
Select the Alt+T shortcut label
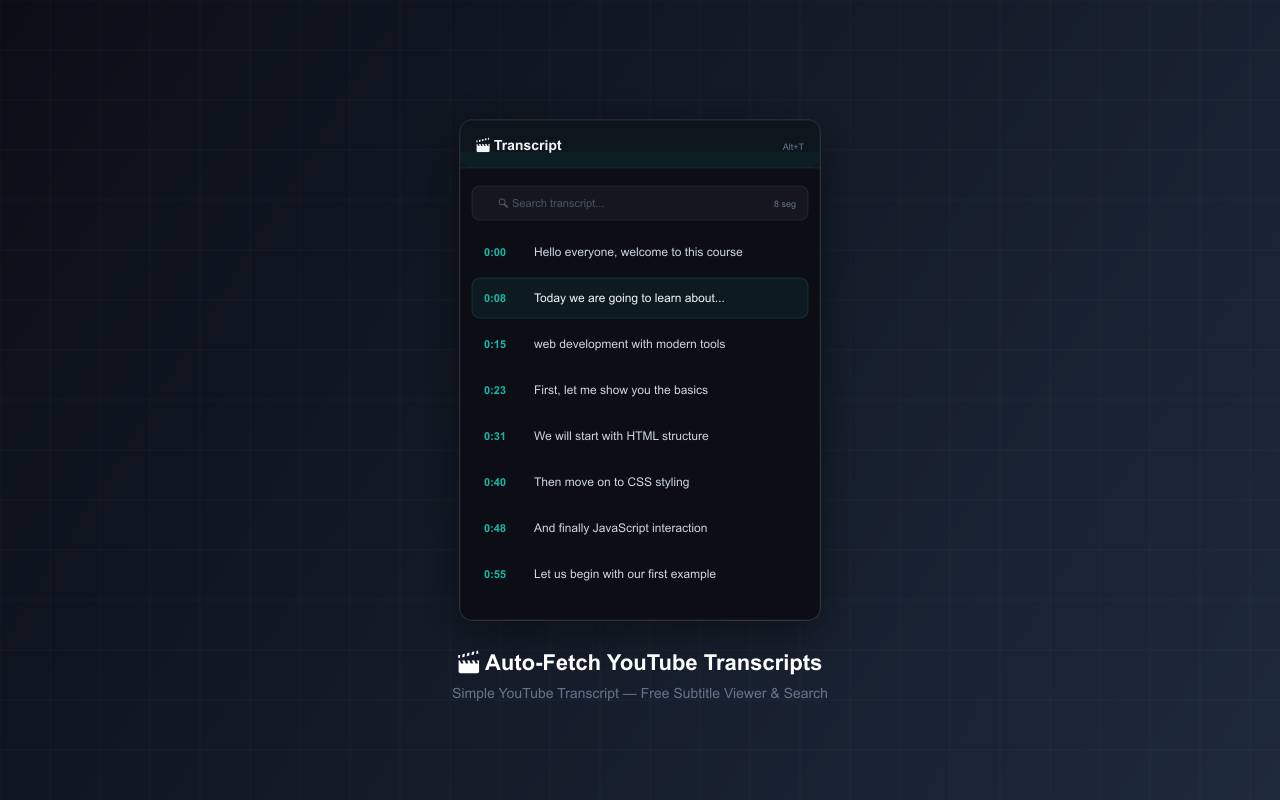point(793,146)
